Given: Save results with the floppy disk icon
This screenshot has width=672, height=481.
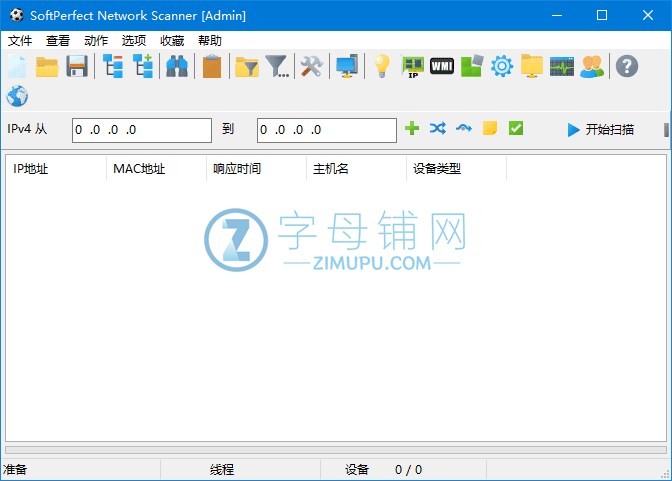Looking at the screenshot, I should click(77, 66).
